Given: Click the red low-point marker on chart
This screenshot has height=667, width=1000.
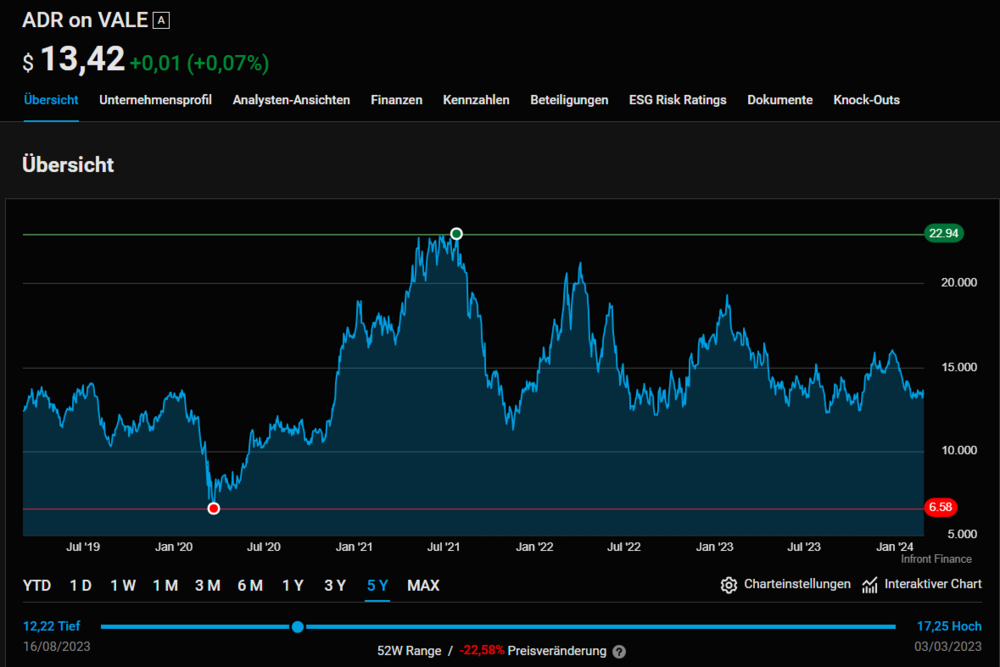Looking at the screenshot, I should click(x=213, y=509).
